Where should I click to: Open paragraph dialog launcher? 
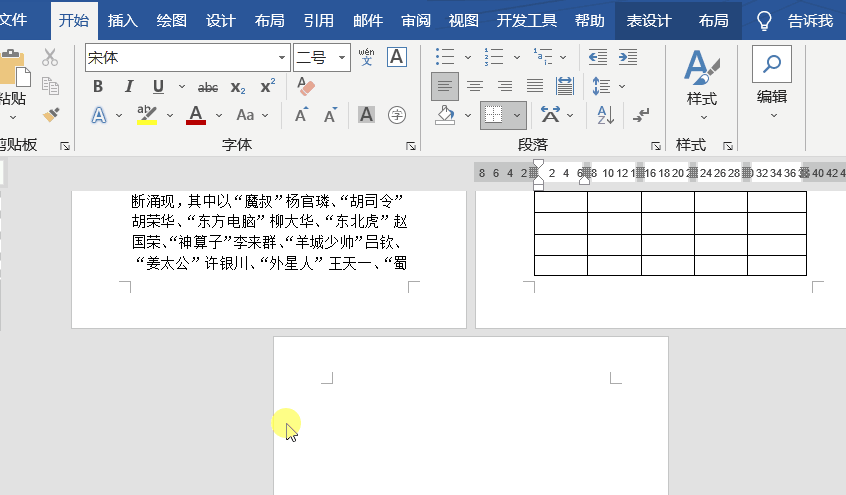[x=656, y=146]
